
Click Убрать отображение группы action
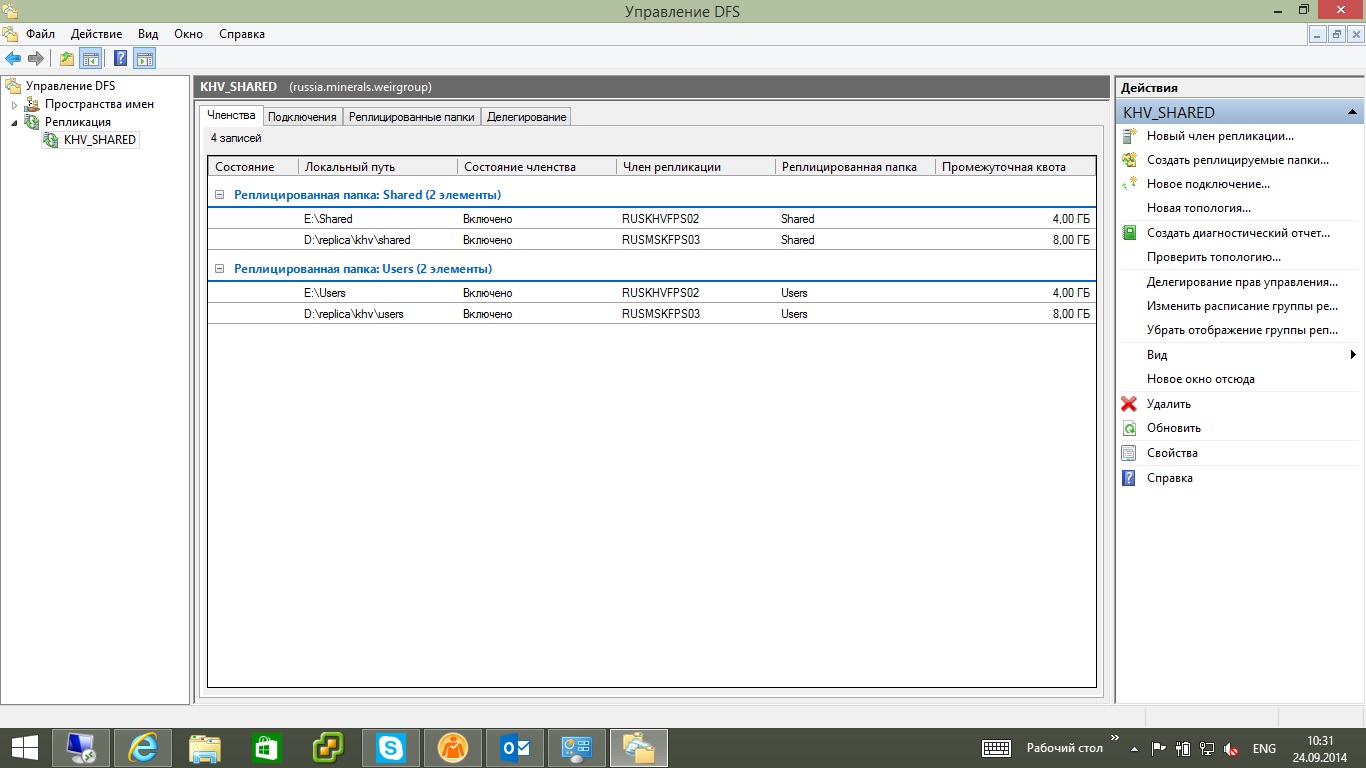click(x=1242, y=330)
